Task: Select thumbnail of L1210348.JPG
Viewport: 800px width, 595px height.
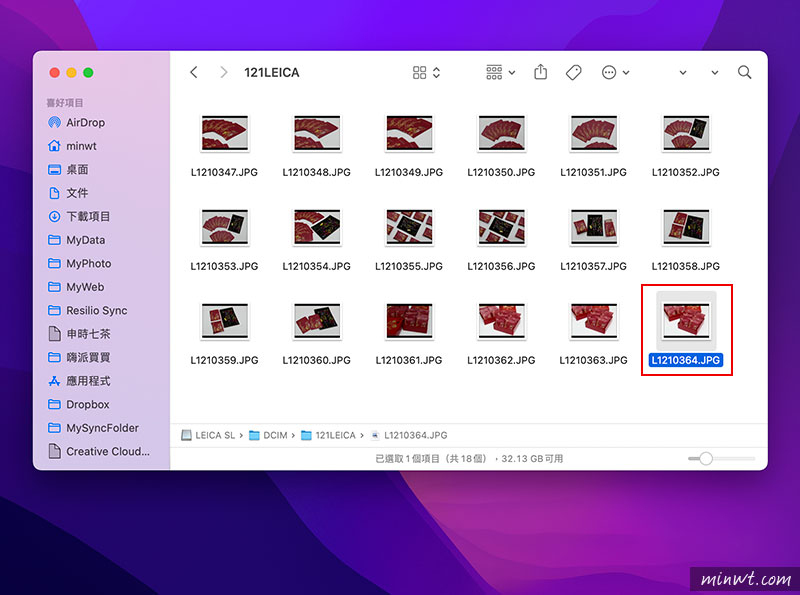Action: 317,133
